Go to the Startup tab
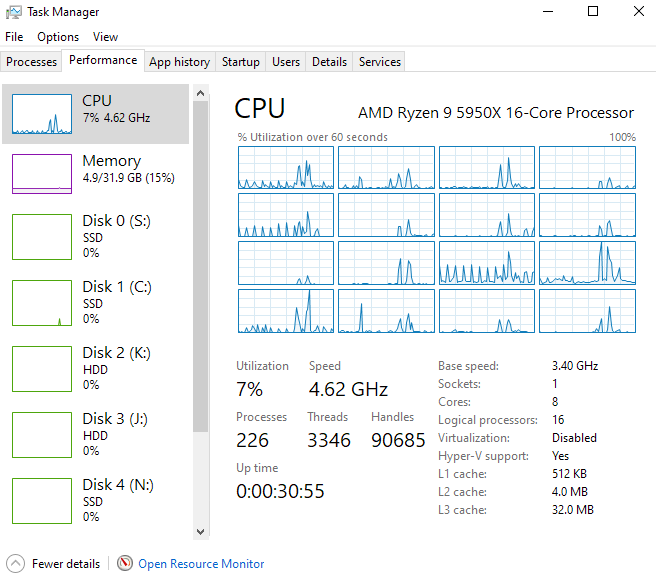The width and height of the screenshot is (656, 585). click(x=241, y=62)
